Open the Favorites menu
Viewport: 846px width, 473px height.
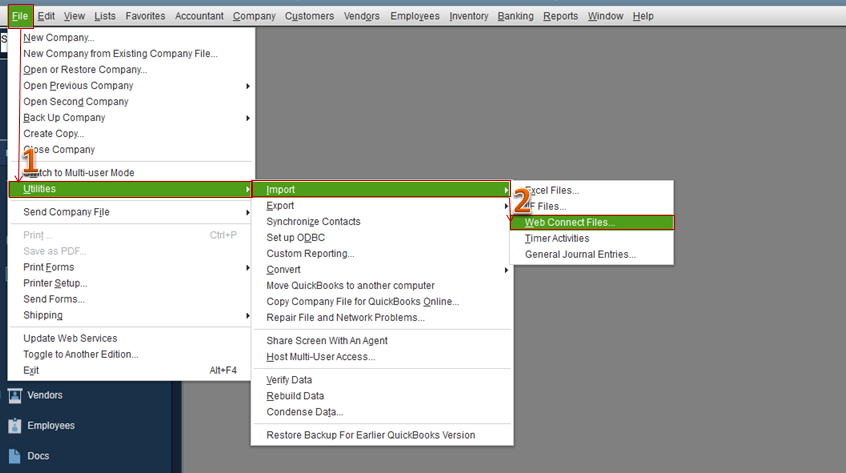pyautogui.click(x=145, y=16)
